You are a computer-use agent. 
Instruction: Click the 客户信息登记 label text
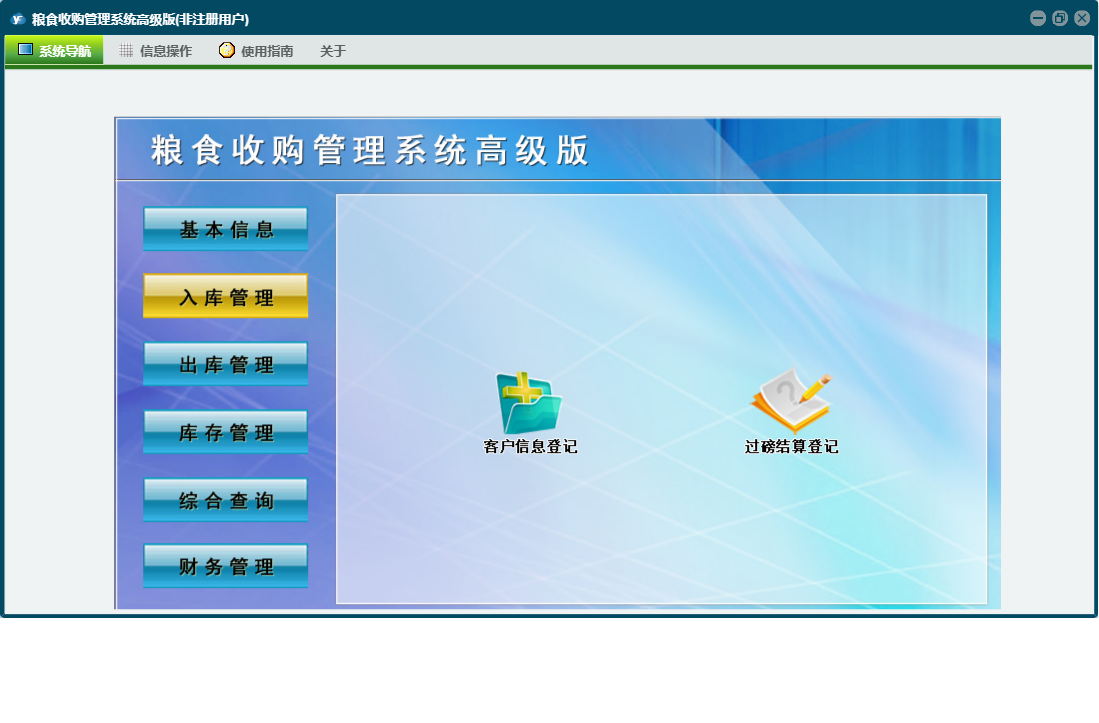tap(531, 446)
